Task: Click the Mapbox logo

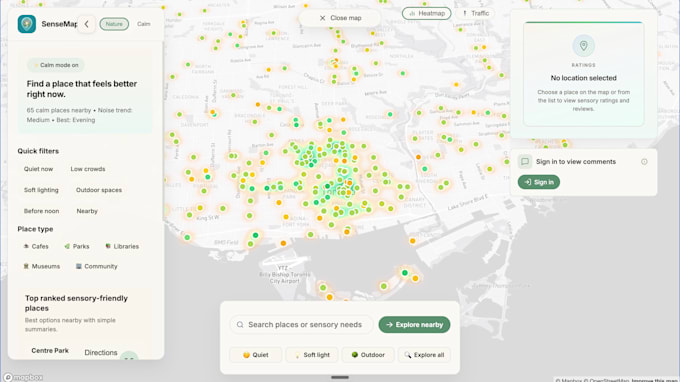Action: 23,377
